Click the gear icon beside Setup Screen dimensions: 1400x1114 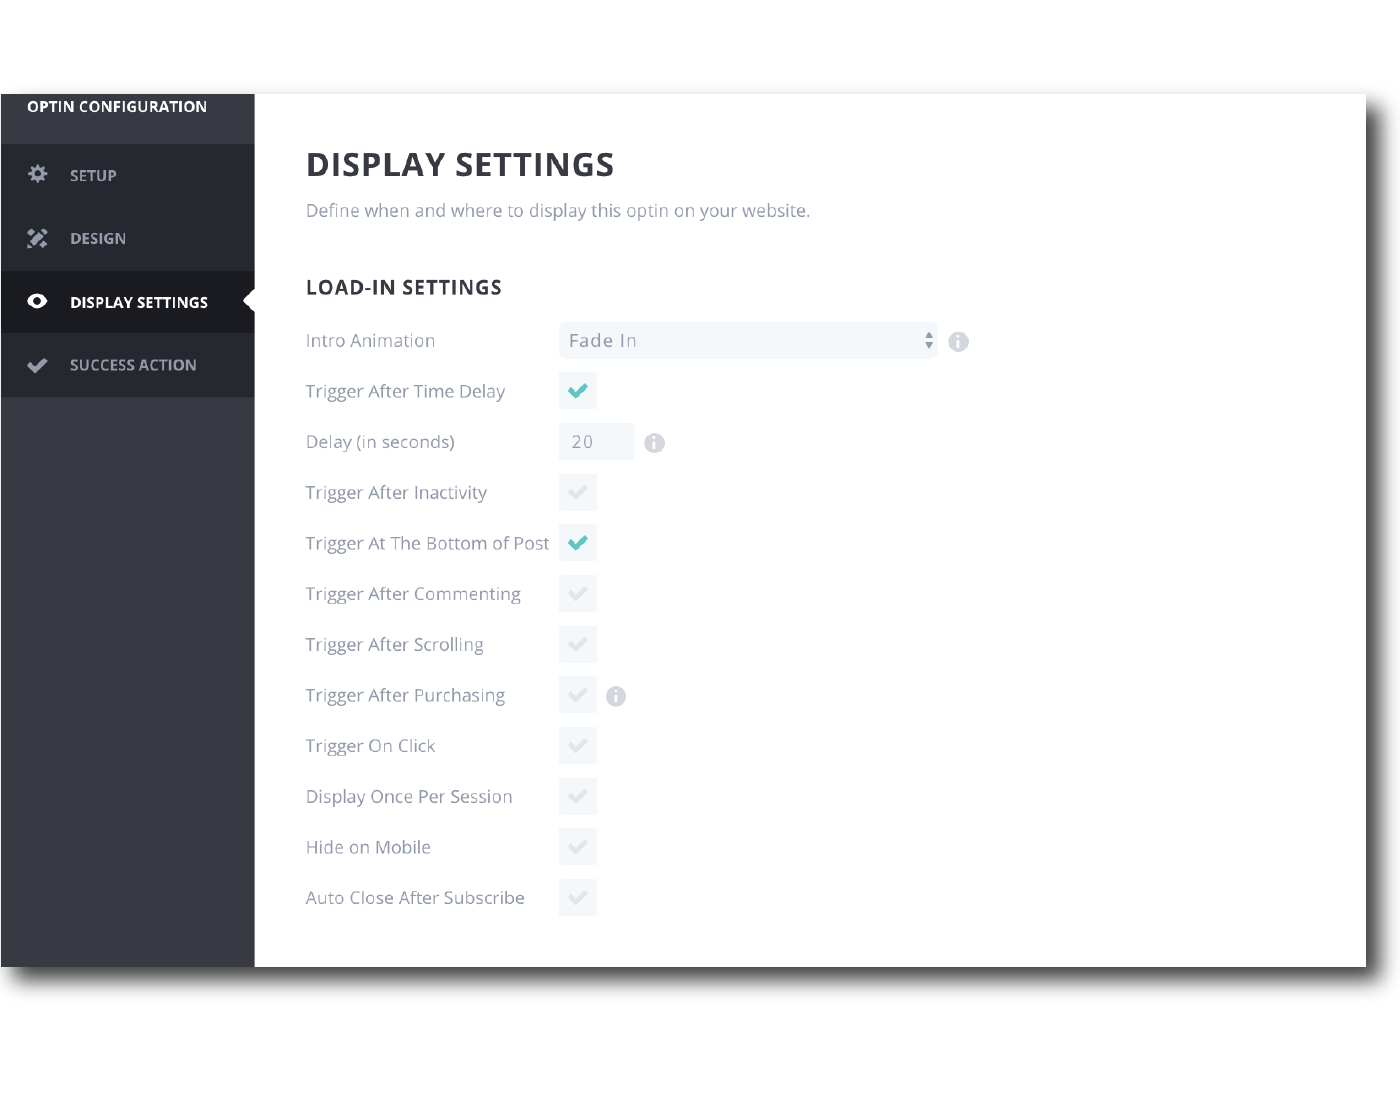(x=38, y=175)
